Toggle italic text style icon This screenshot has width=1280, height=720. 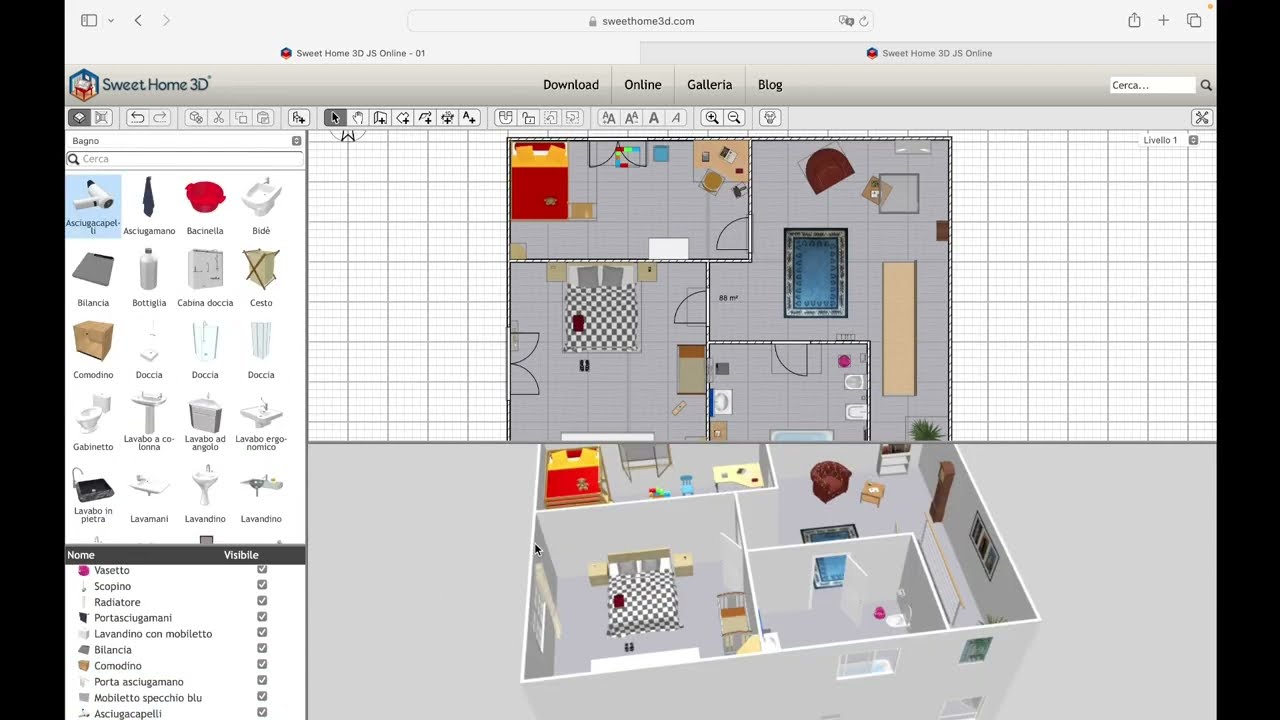coord(676,118)
